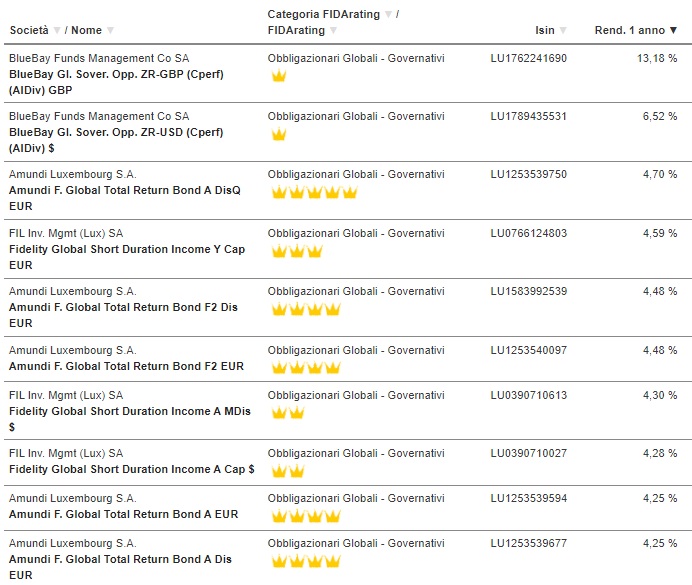Sort by Categoria FIDArating arrow
692x585 pixels.
click(388, 15)
